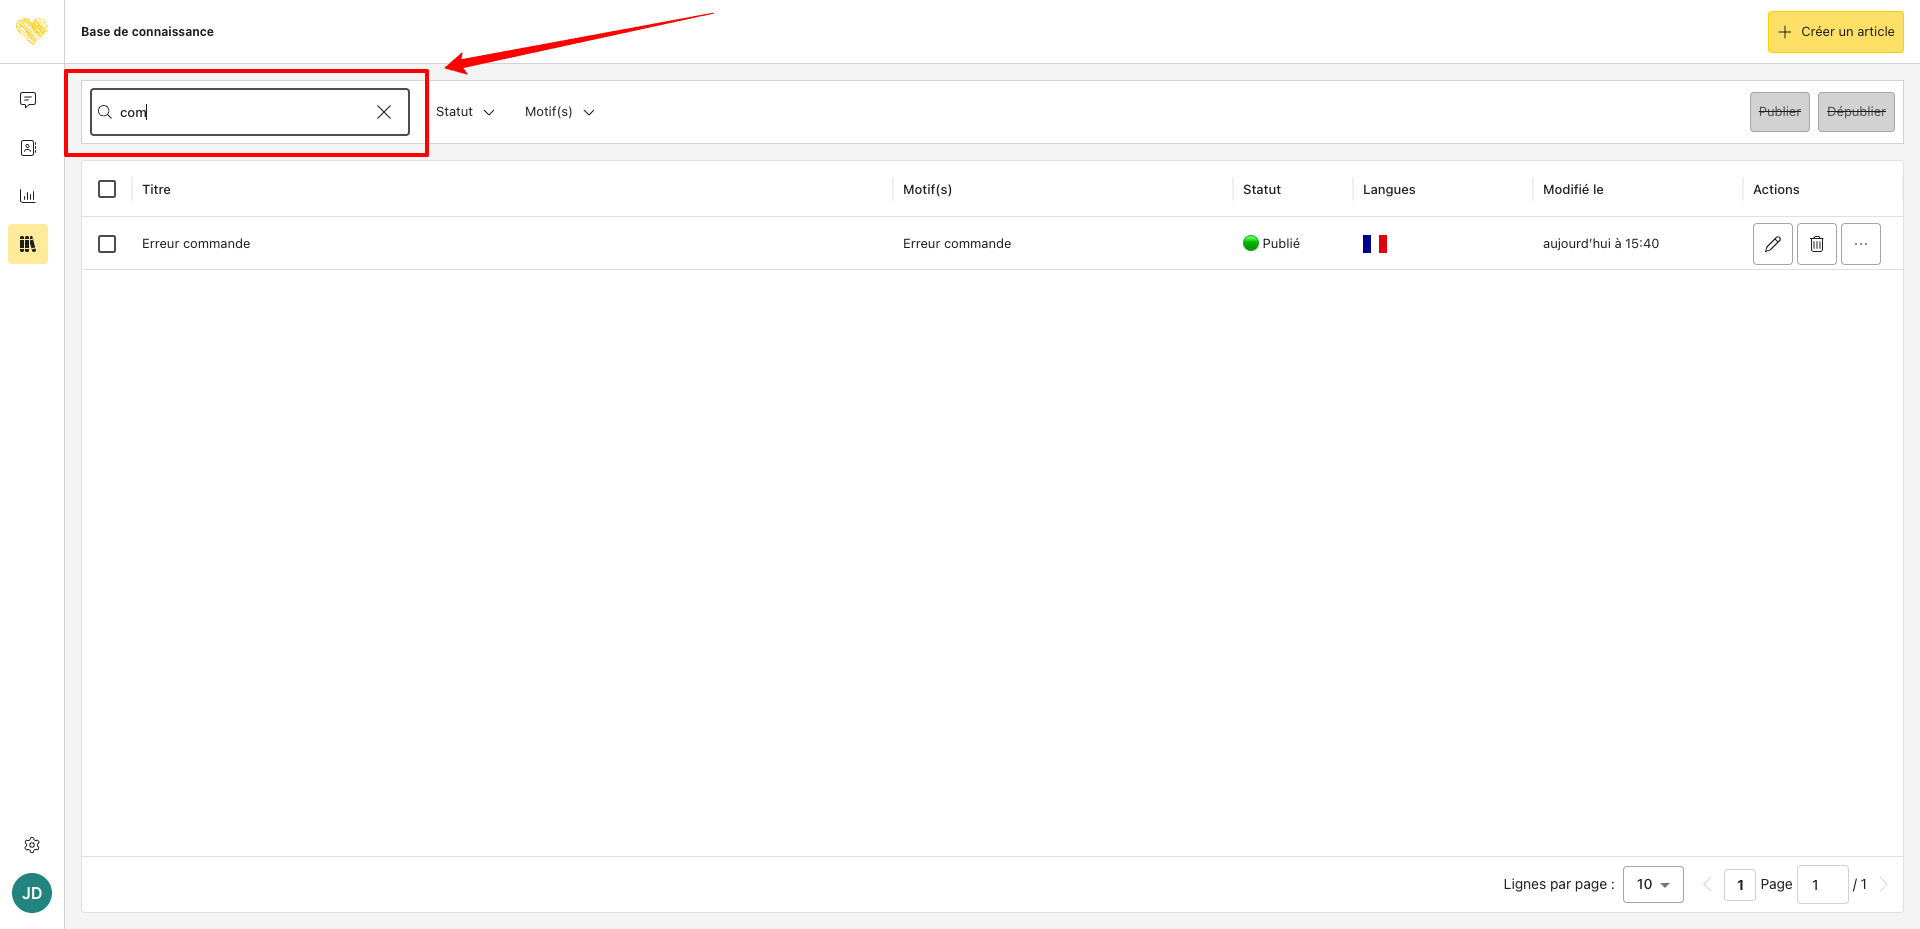Open the knowledge base library icon
The width and height of the screenshot is (1920, 929).
tap(28, 244)
